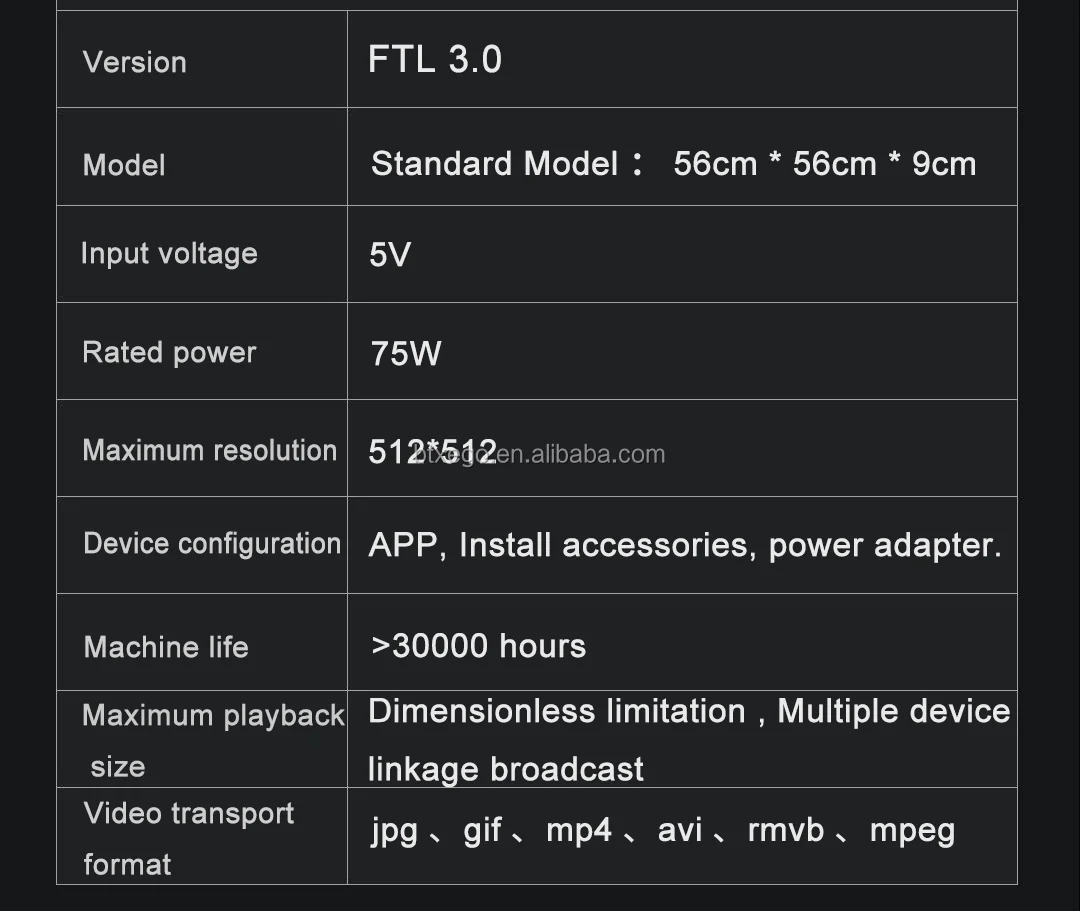Click the Maximum resolution label
The image size is (1080, 911).
pyautogui.click(x=210, y=450)
